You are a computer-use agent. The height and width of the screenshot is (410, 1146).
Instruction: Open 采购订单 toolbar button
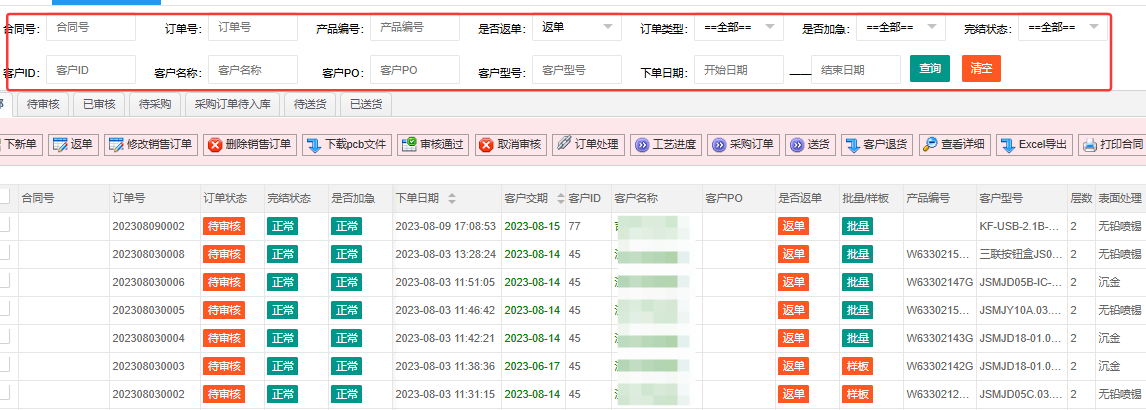click(x=743, y=145)
